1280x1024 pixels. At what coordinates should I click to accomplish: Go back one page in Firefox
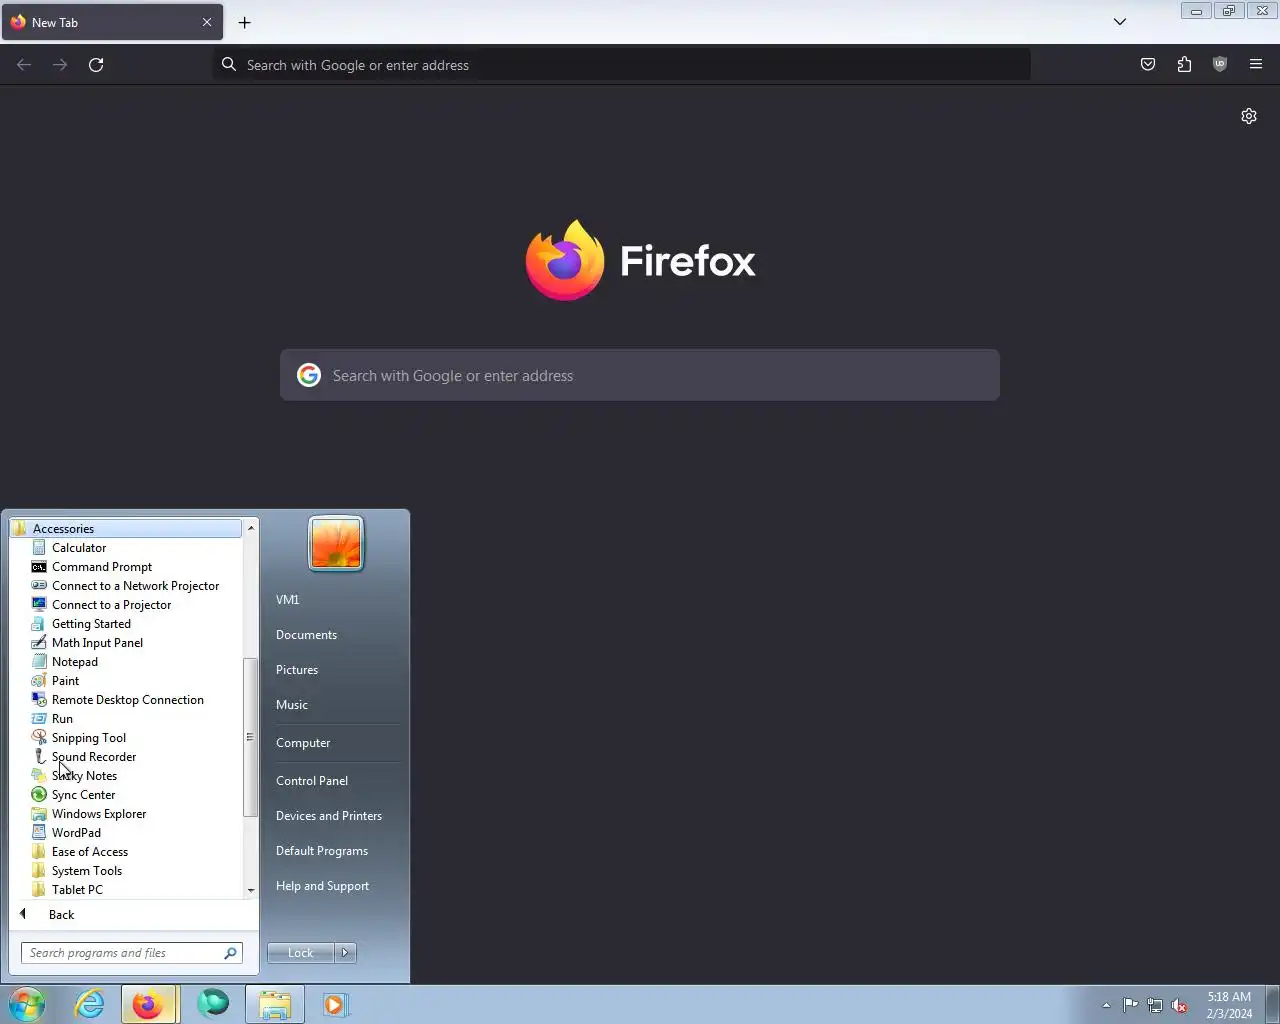pos(24,65)
